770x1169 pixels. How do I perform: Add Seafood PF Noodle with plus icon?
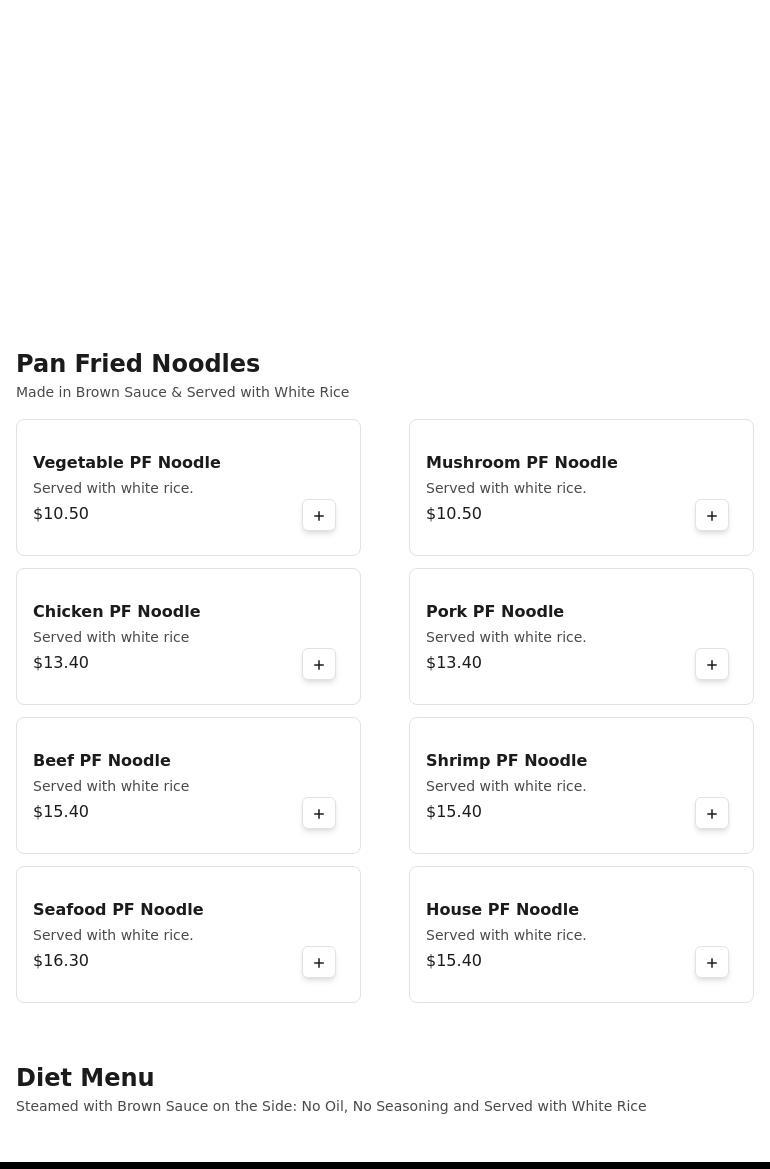click(318, 962)
